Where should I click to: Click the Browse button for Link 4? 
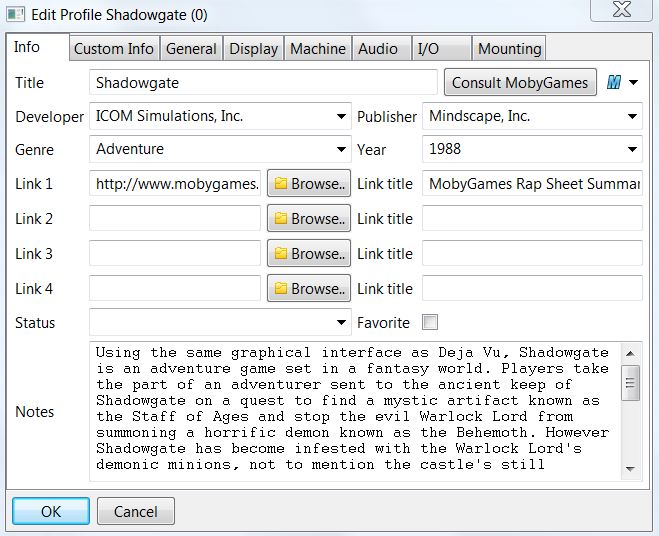tap(309, 288)
